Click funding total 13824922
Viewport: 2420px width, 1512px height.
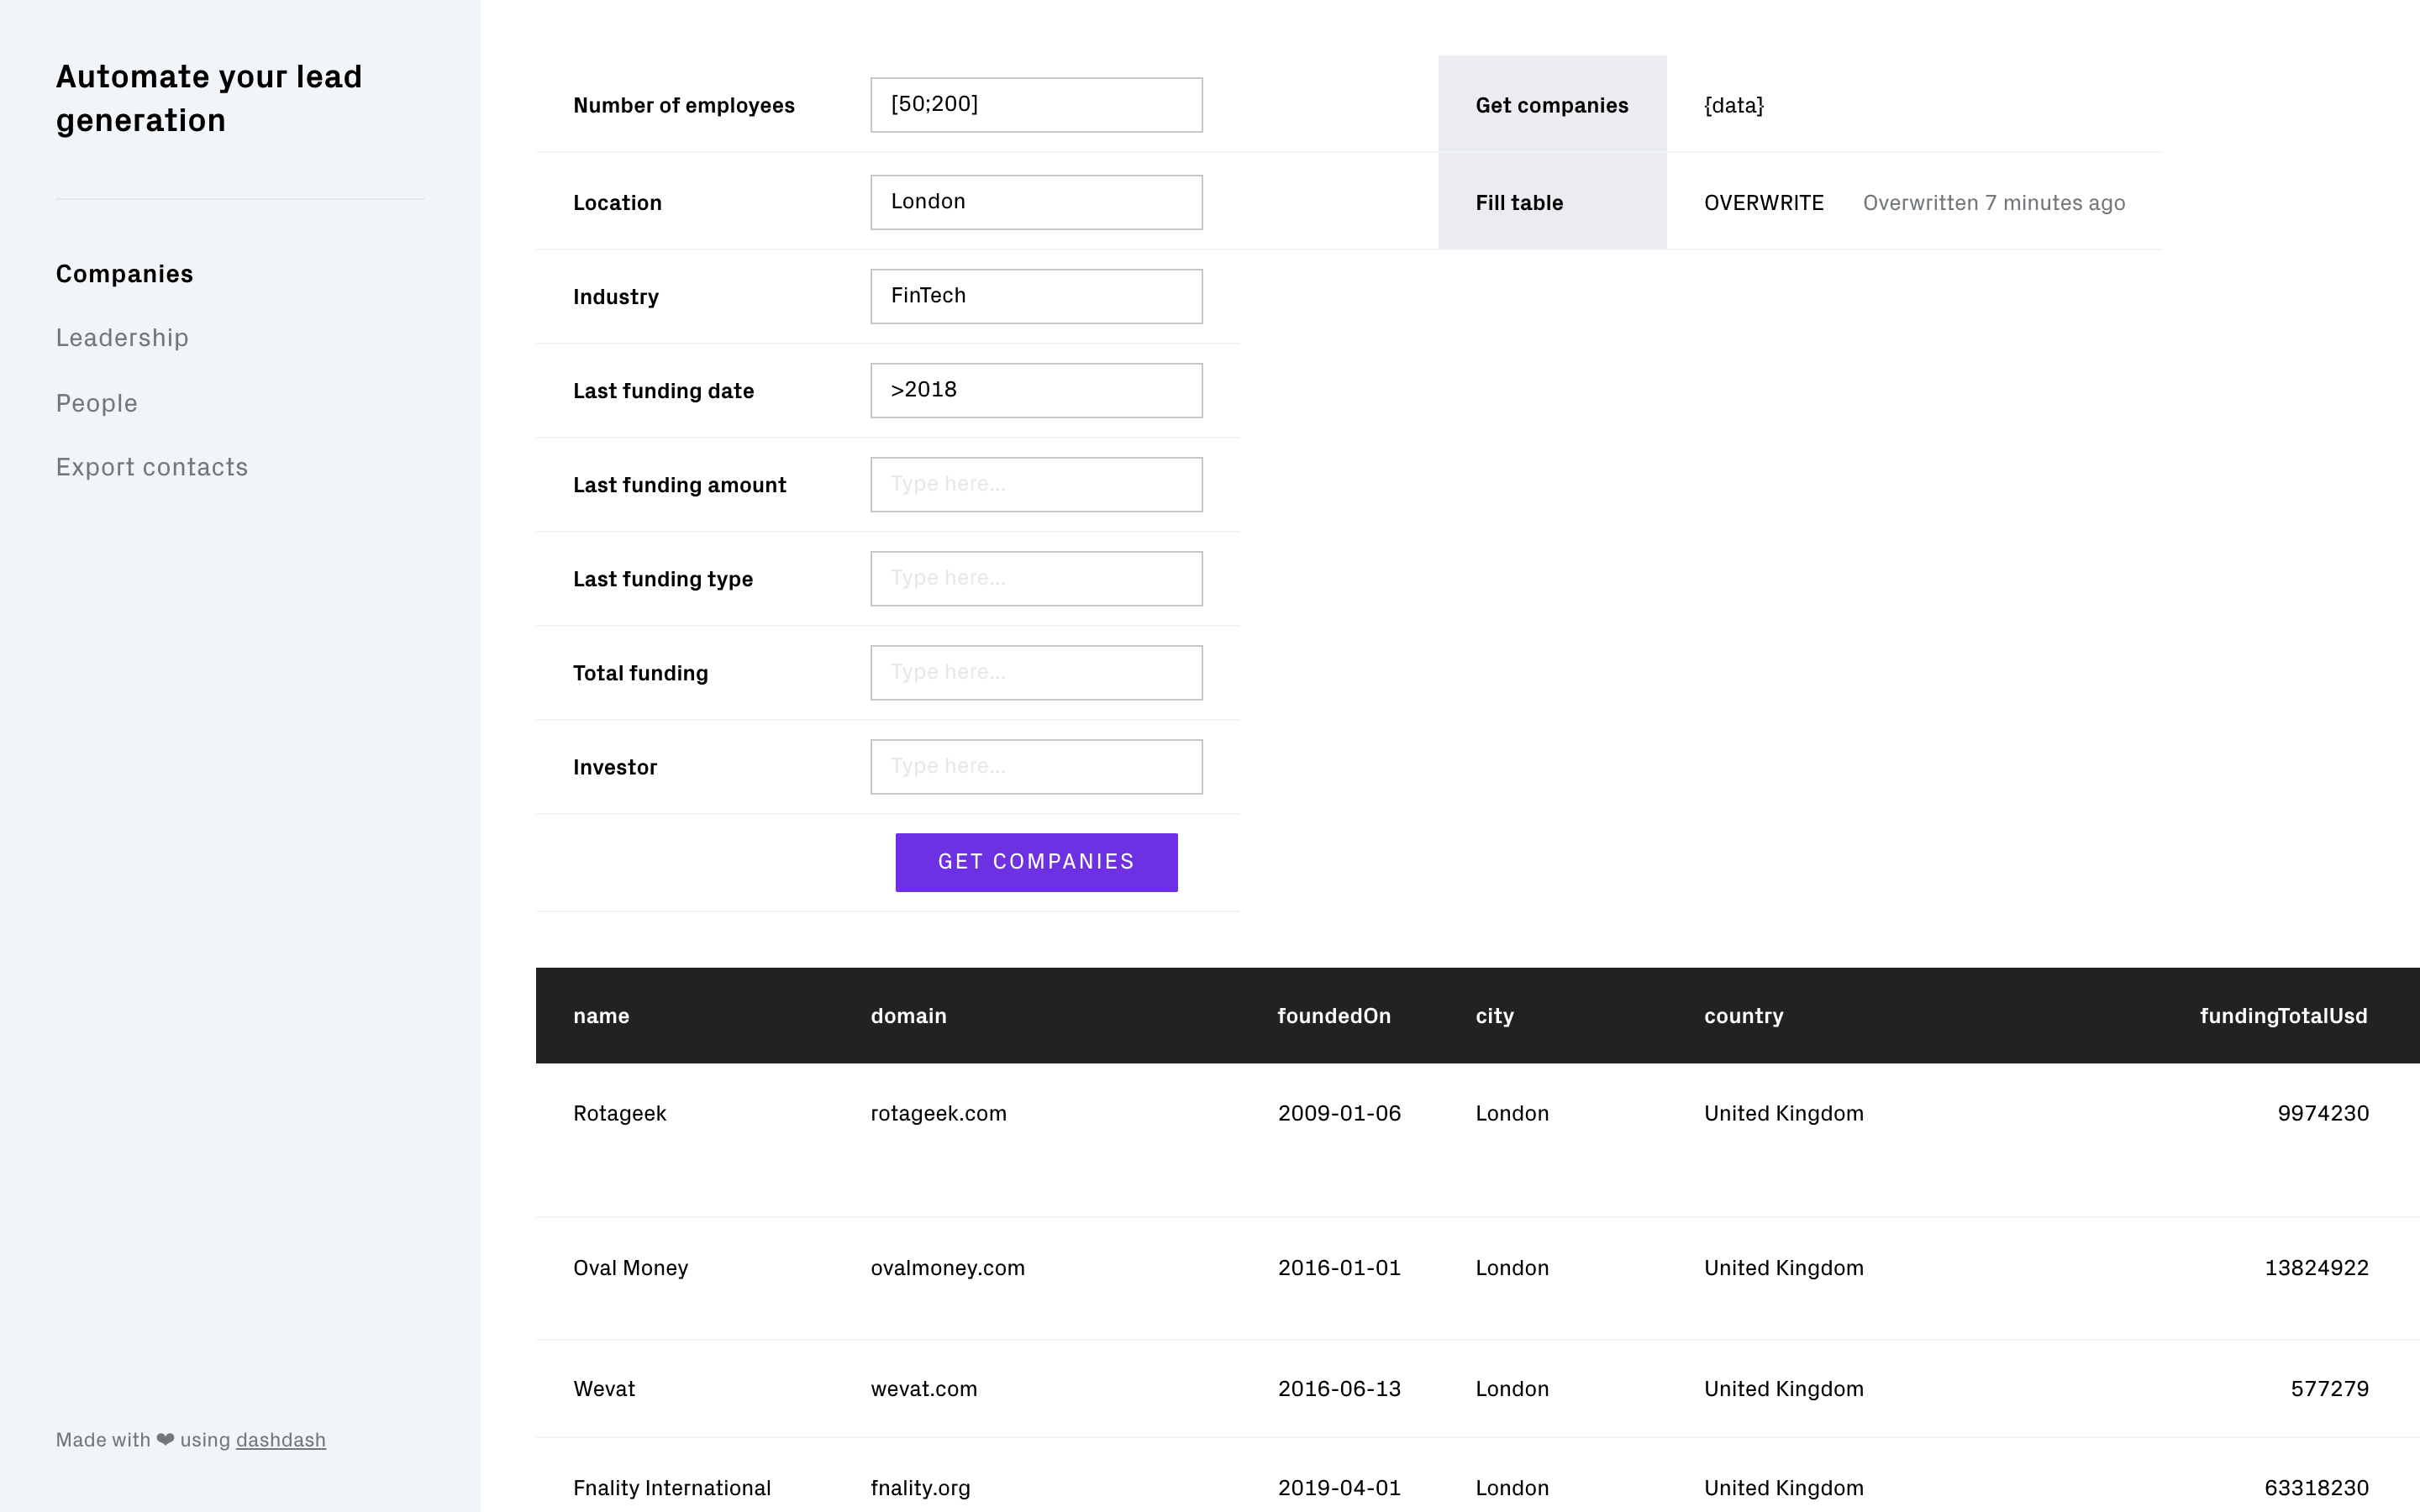pyautogui.click(x=2316, y=1268)
